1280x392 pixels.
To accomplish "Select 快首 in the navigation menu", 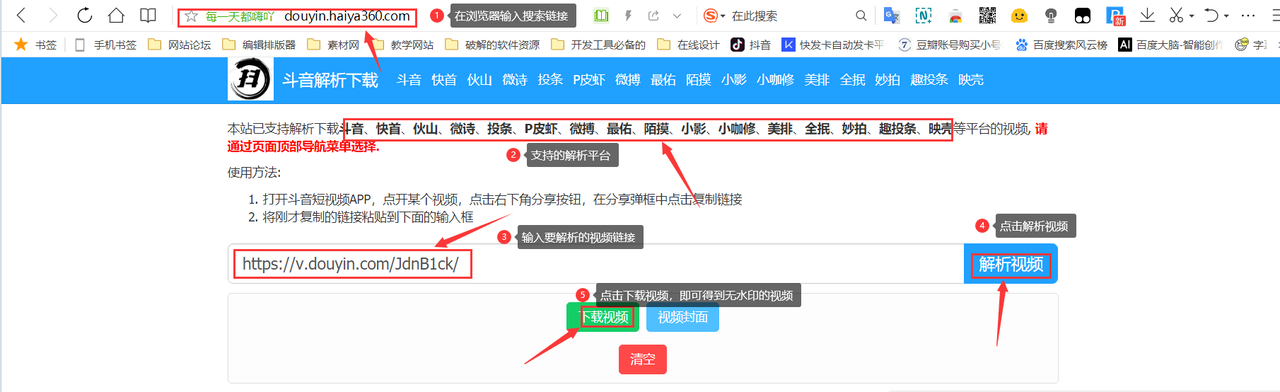I will coord(444,80).
